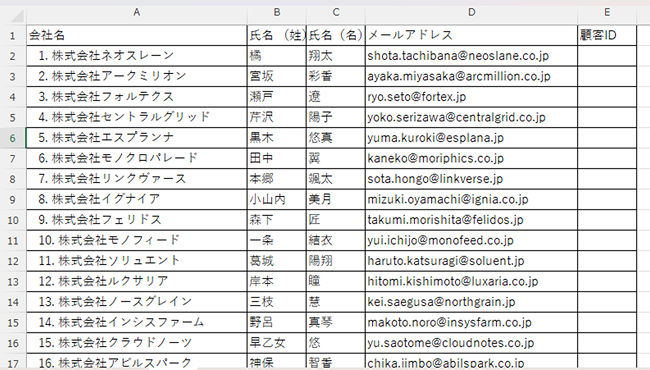Click email haruto.katsuragi@soluent.jp
650x370 pixels.
point(471,261)
